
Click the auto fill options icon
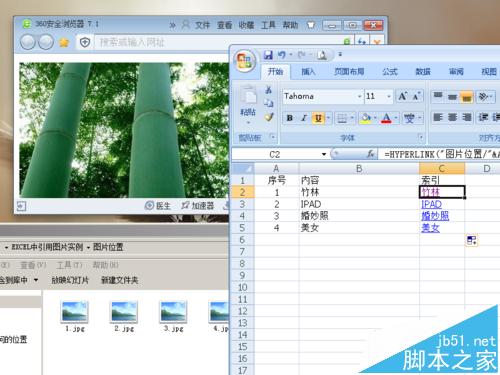(x=471, y=240)
